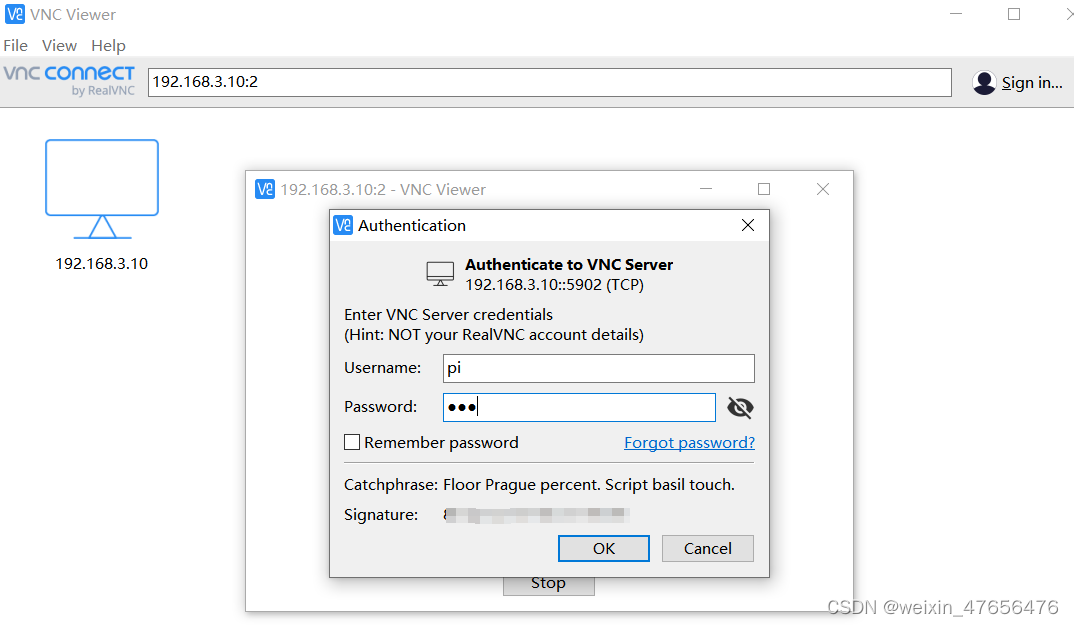Viewport: 1074px width, 626px height.
Task: Click the blurred Signature value
Action: point(536,515)
